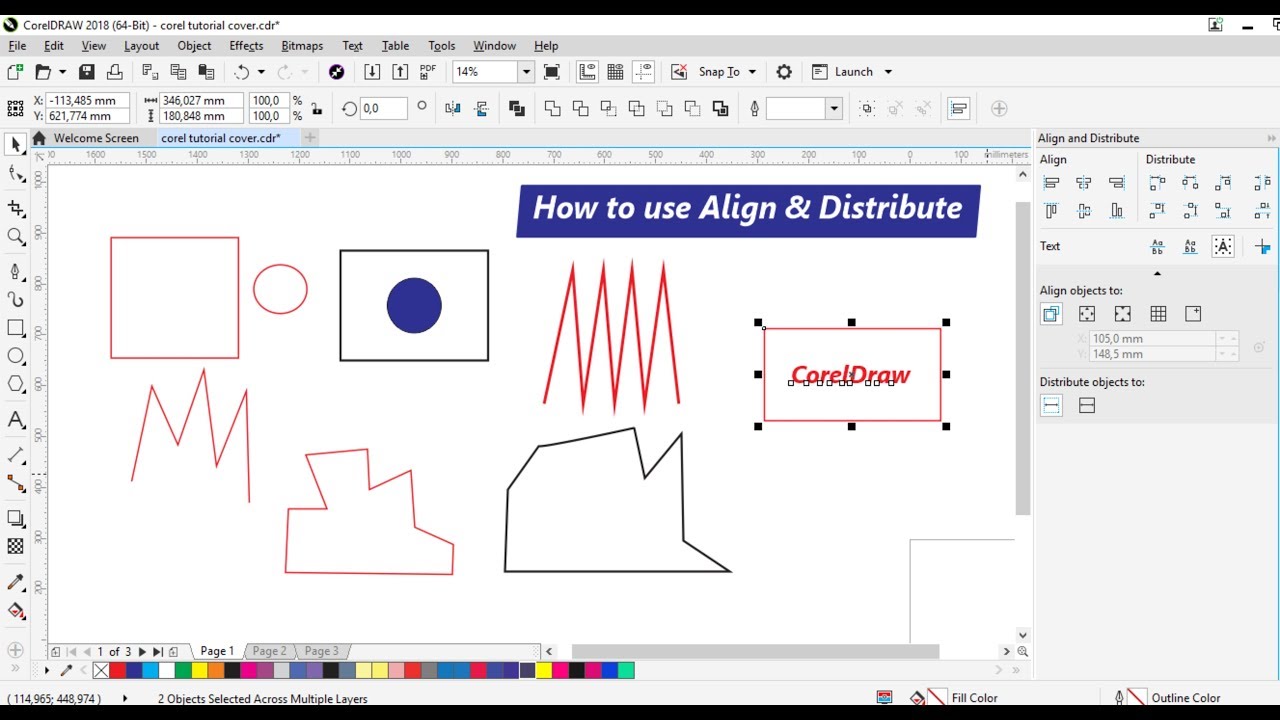Click the Print icon in toolbar
The height and width of the screenshot is (720, 1280).
coord(115,72)
